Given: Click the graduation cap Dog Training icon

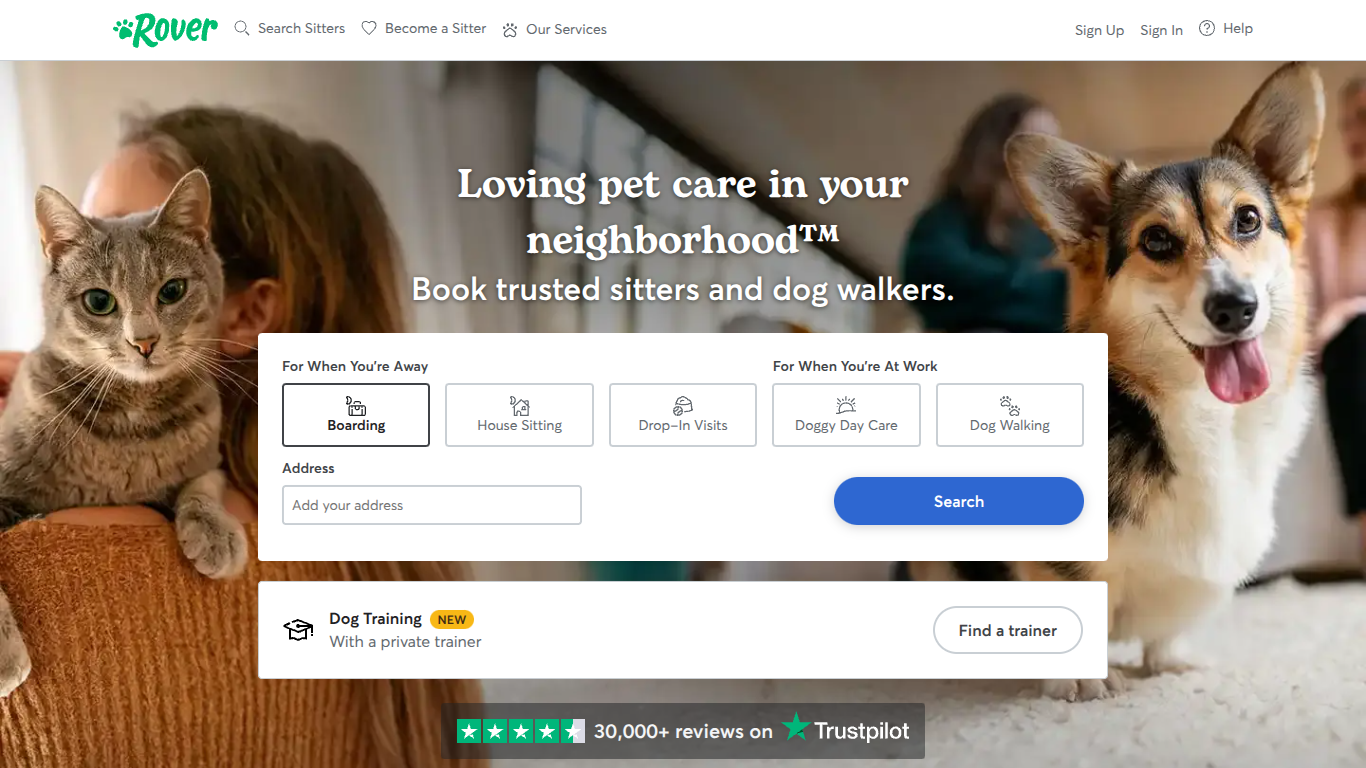Looking at the screenshot, I should (x=298, y=630).
